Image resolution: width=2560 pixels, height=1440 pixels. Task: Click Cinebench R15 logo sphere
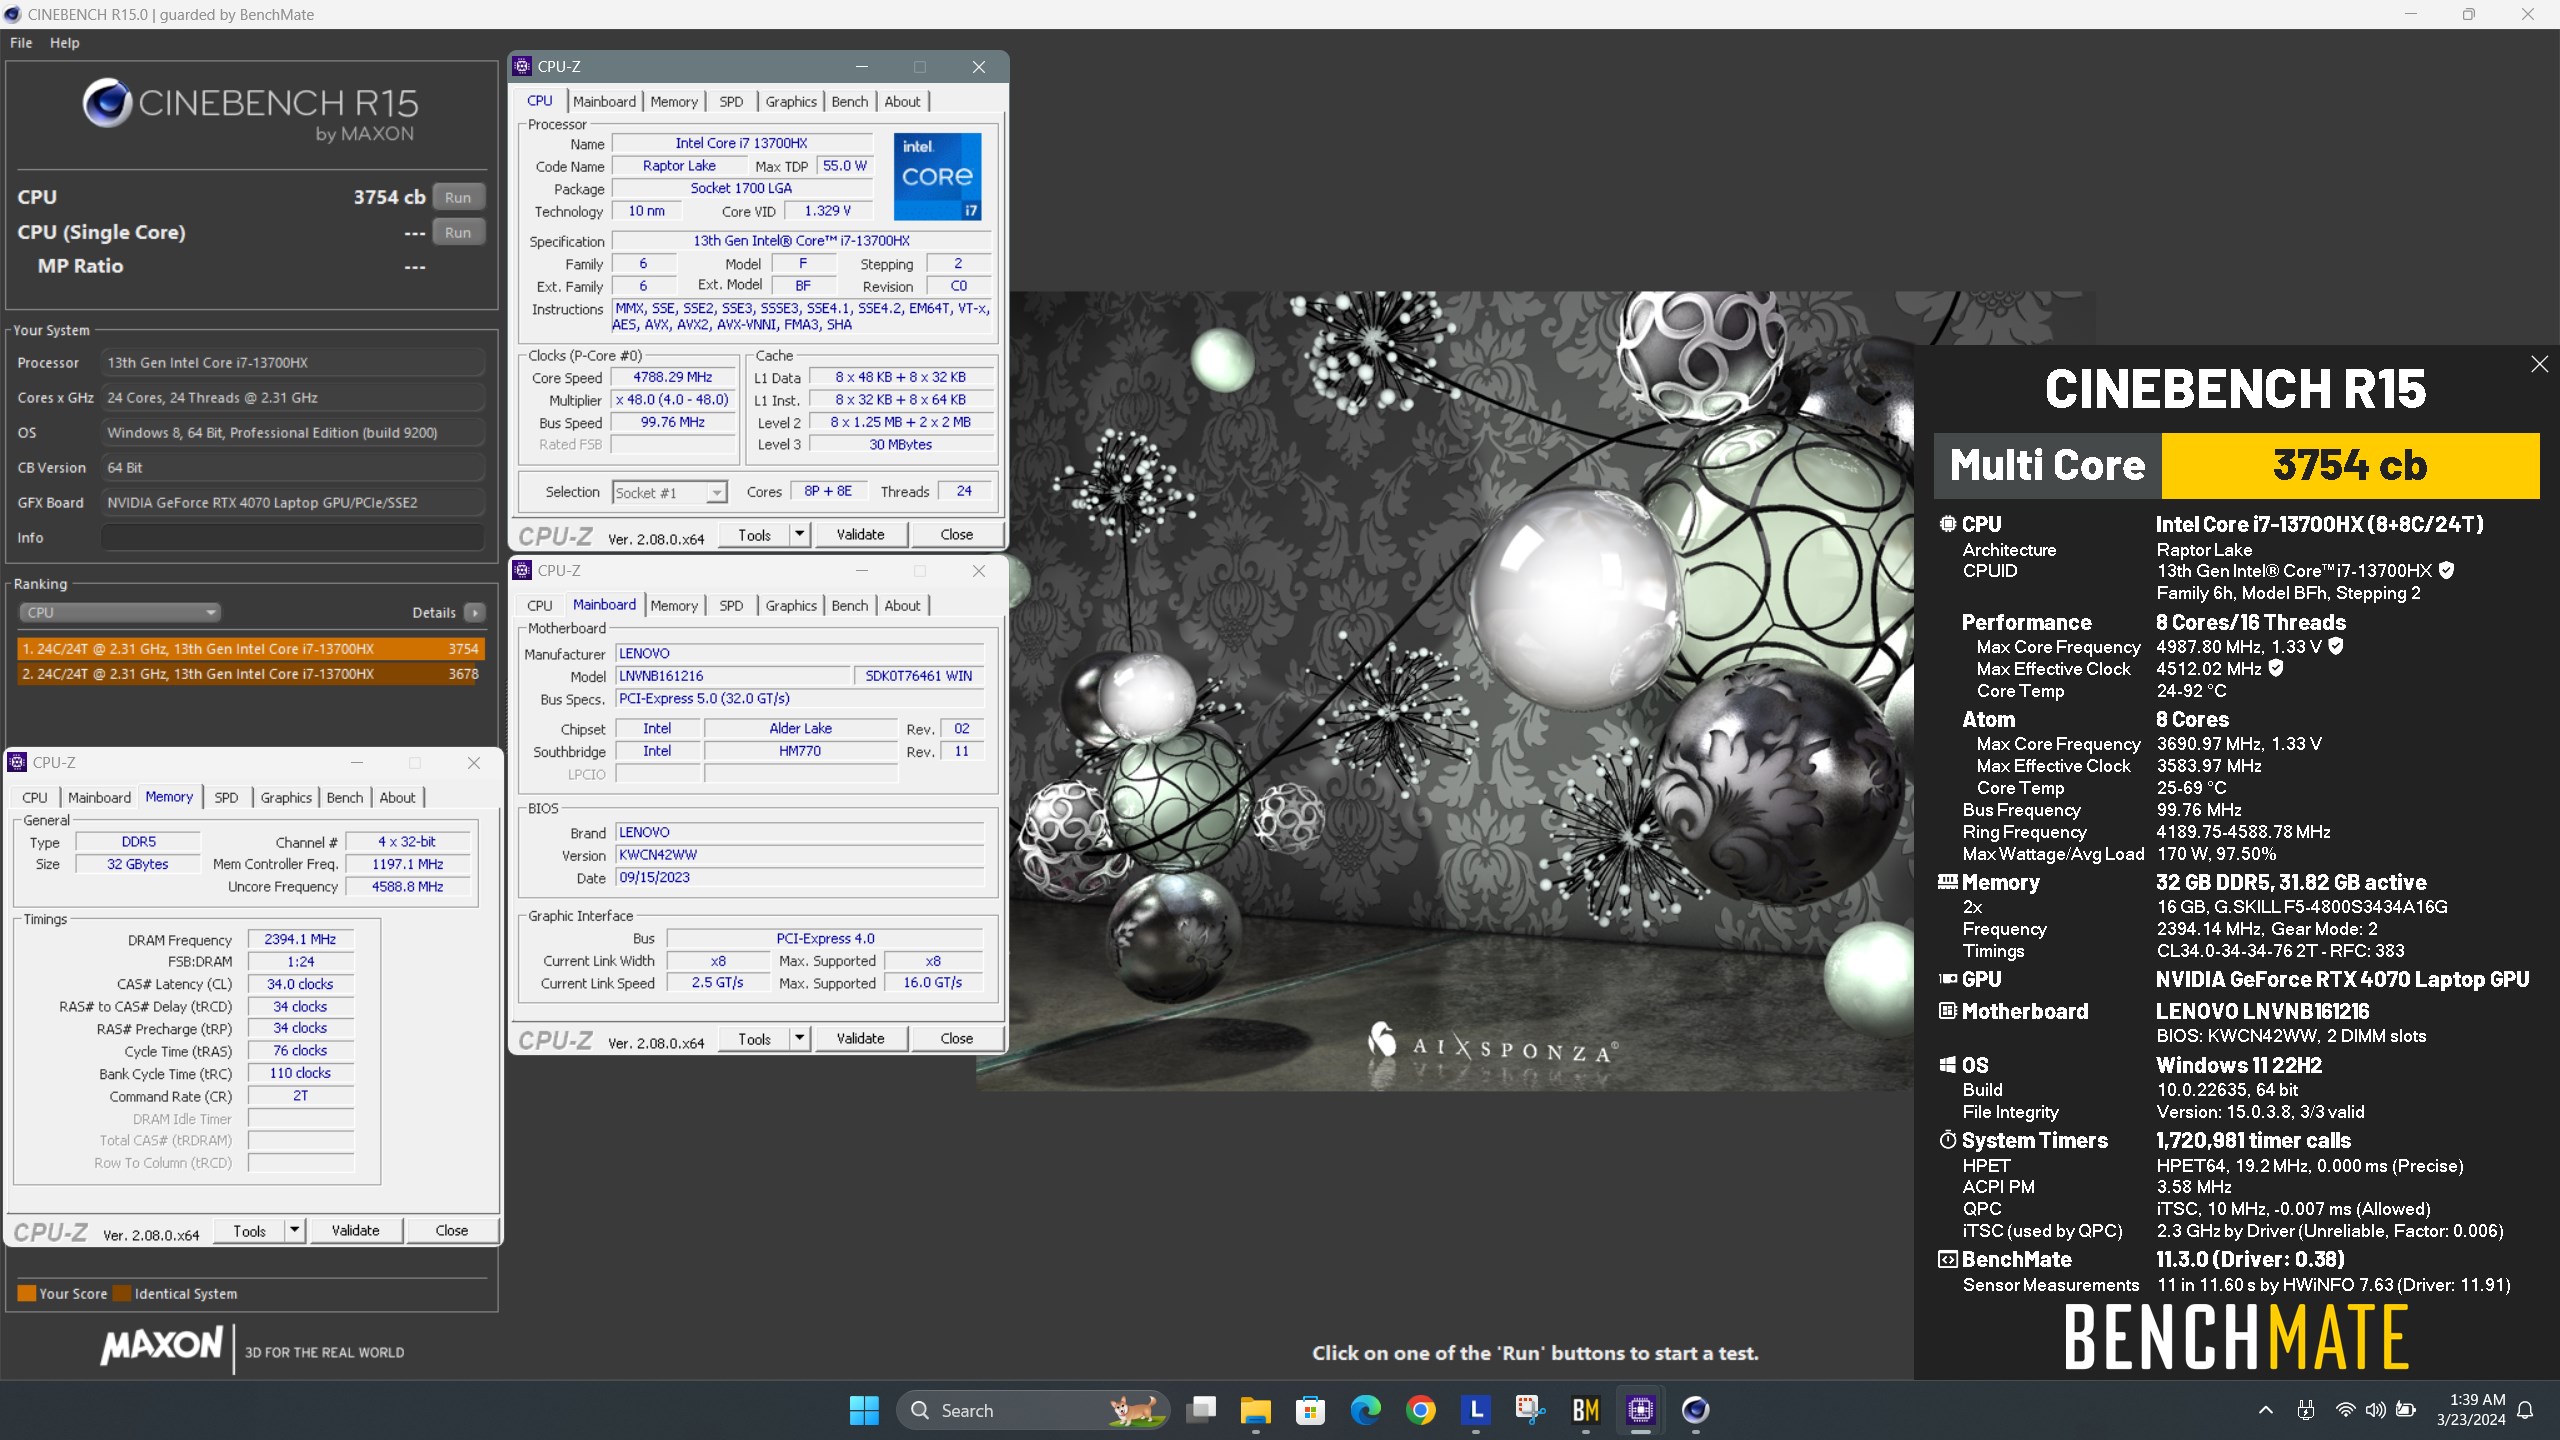click(x=107, y=102)
